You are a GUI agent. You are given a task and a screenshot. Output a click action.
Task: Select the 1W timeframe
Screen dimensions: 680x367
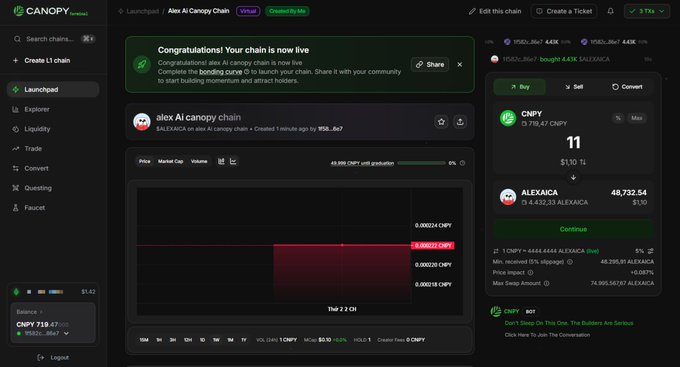pos(216,340)
